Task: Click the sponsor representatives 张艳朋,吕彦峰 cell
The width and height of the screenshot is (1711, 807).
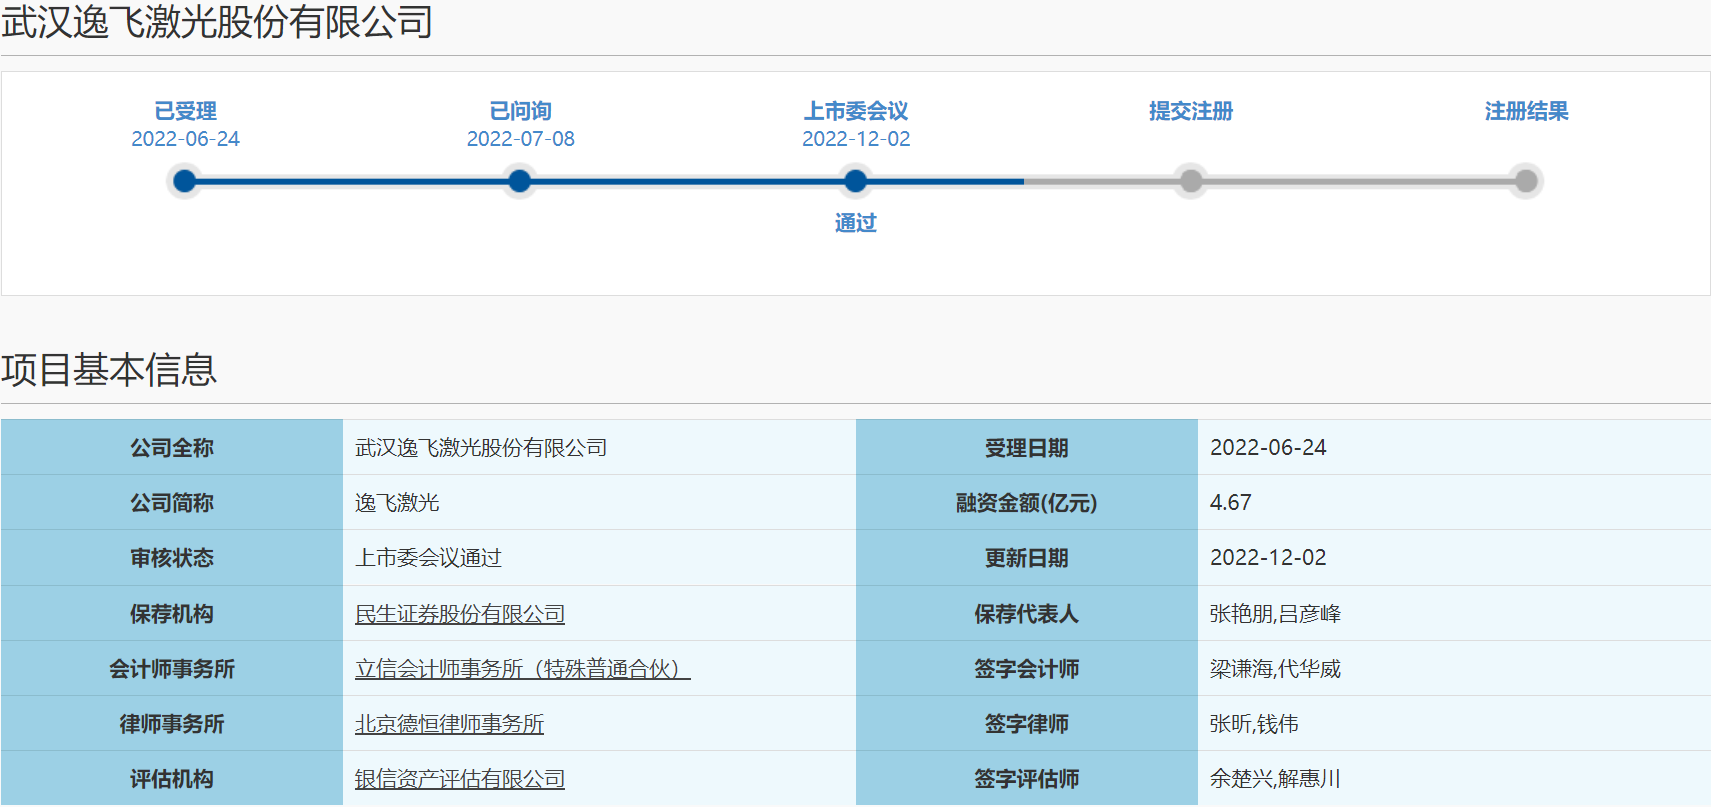Action: 1275,614
